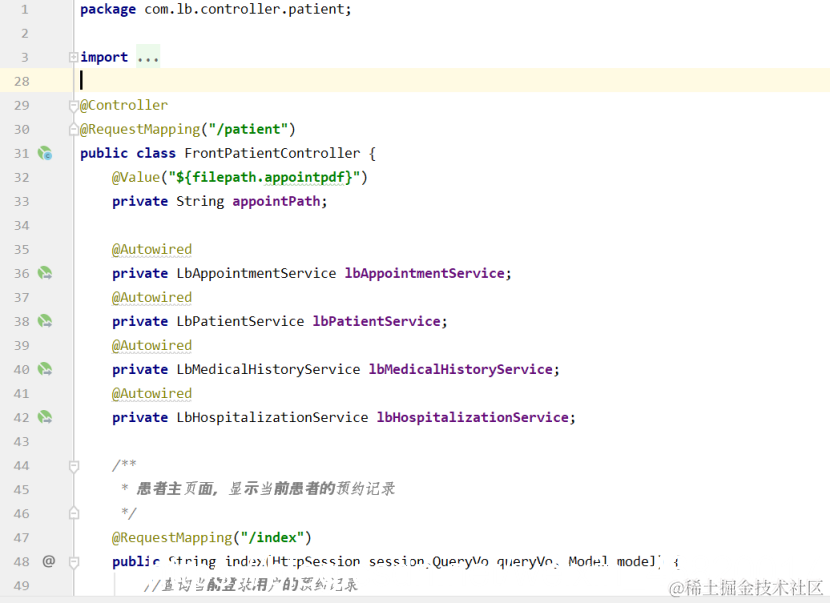Click the @Autowired annotation on line 41

[152, 393]
